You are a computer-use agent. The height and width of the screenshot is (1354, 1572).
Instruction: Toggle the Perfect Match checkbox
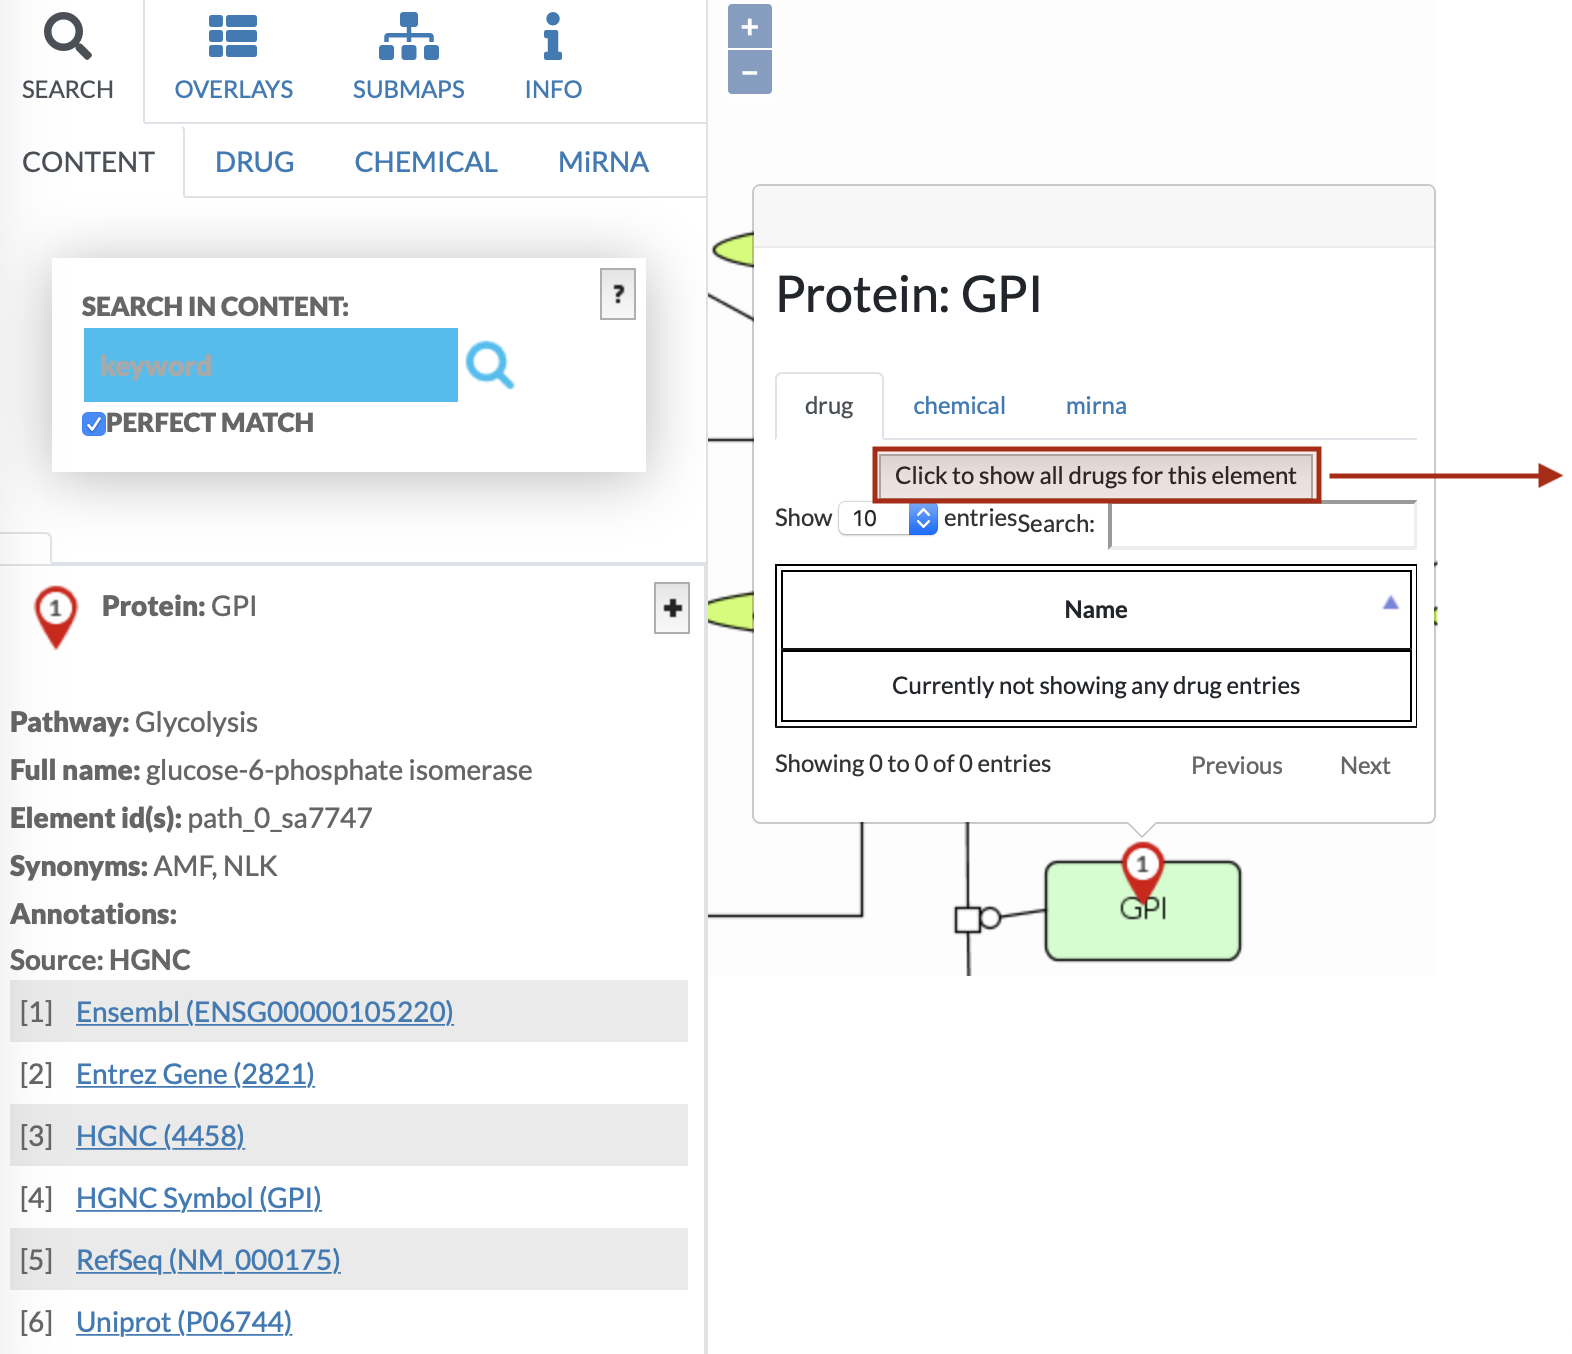pos(93,424)
